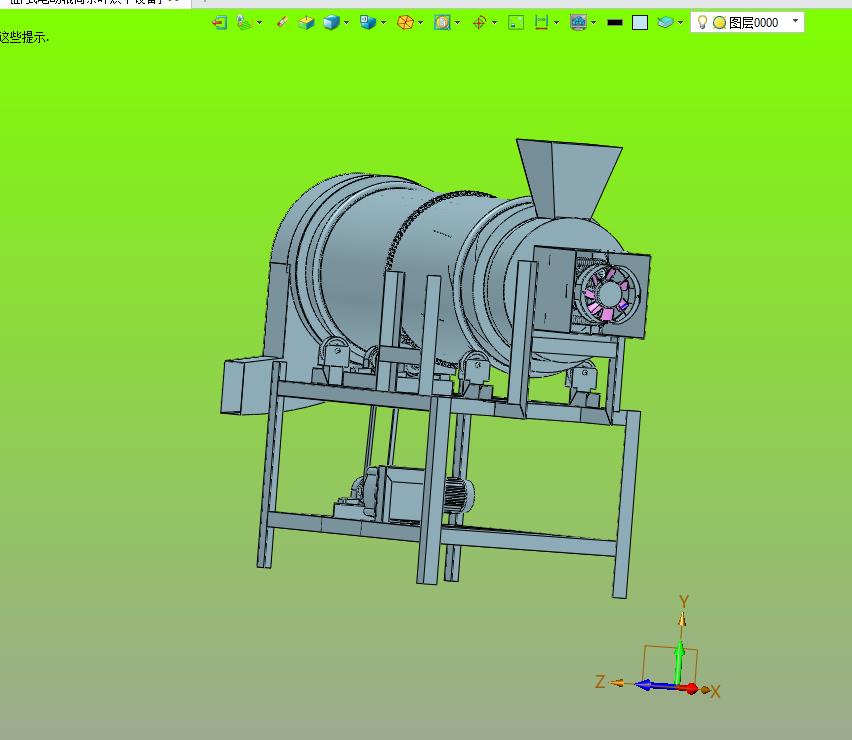The width and height of the screenshot is (852, 740).
Task: Click the exit/return arrow icon in toolbar
Action: click(x=220, y=22)
